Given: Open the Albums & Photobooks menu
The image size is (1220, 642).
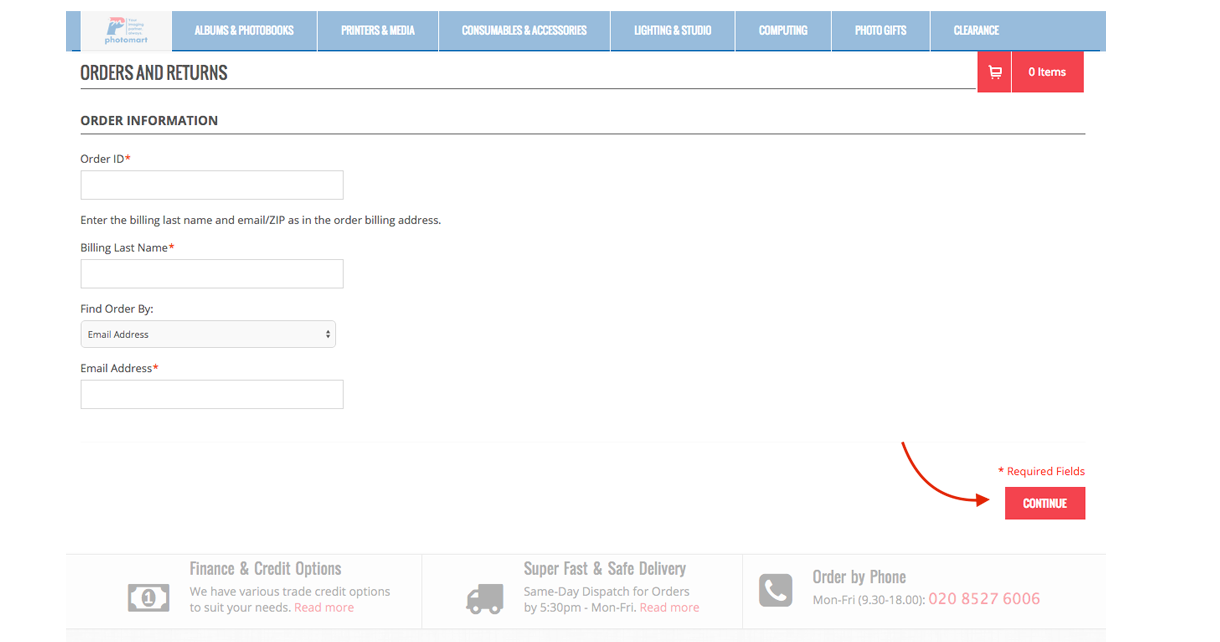Looking at the screenshot, I should point(244,31).
